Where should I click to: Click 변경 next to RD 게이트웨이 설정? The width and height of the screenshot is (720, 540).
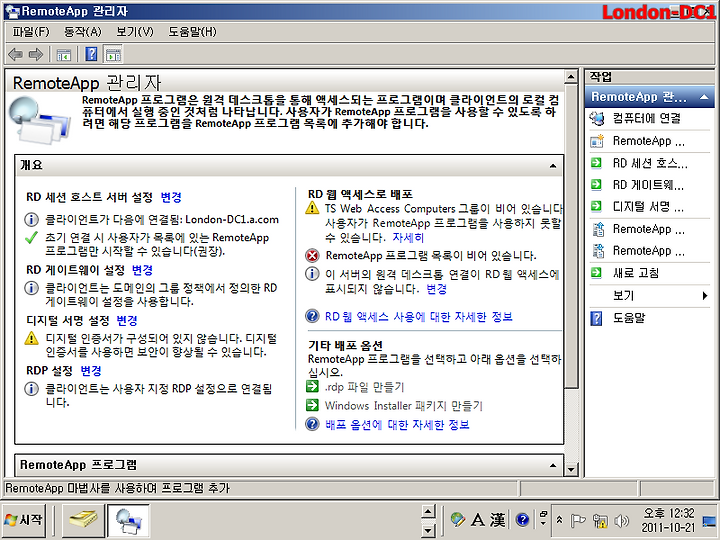[142, 270]
